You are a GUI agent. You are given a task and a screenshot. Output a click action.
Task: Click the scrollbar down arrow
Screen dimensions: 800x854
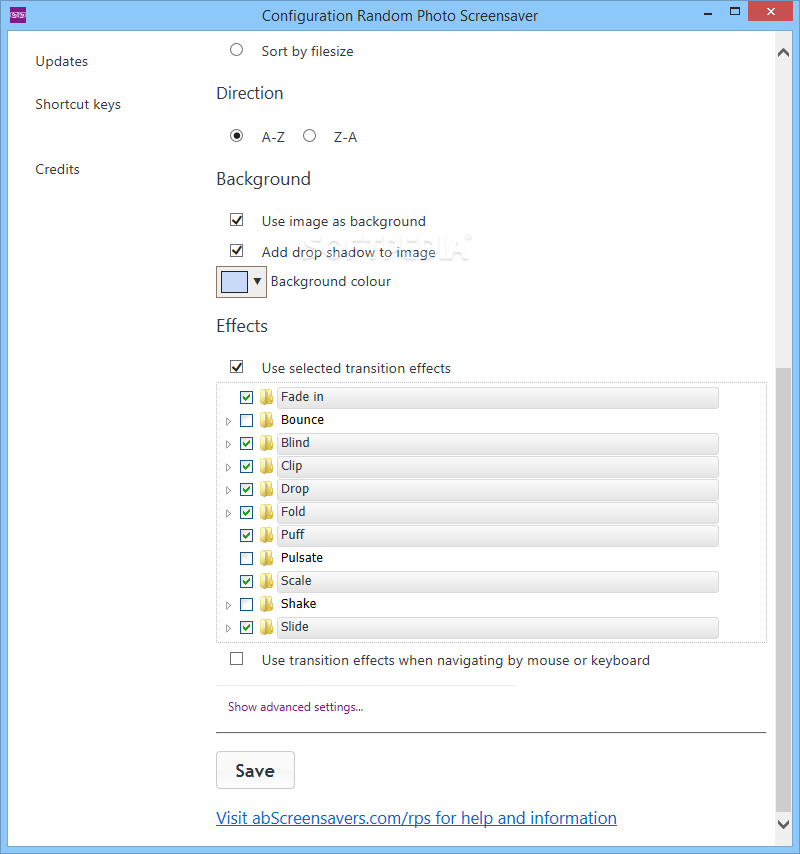pyautogui.click(x=783, y=825)
